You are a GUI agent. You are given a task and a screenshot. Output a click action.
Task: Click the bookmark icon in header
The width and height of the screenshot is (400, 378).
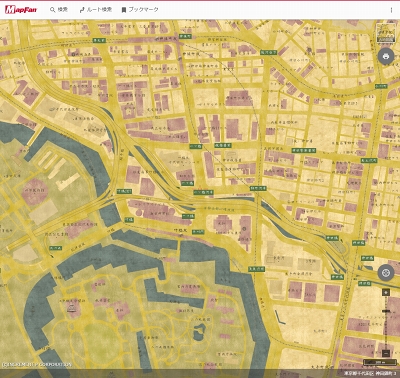(x=124, y=10)
